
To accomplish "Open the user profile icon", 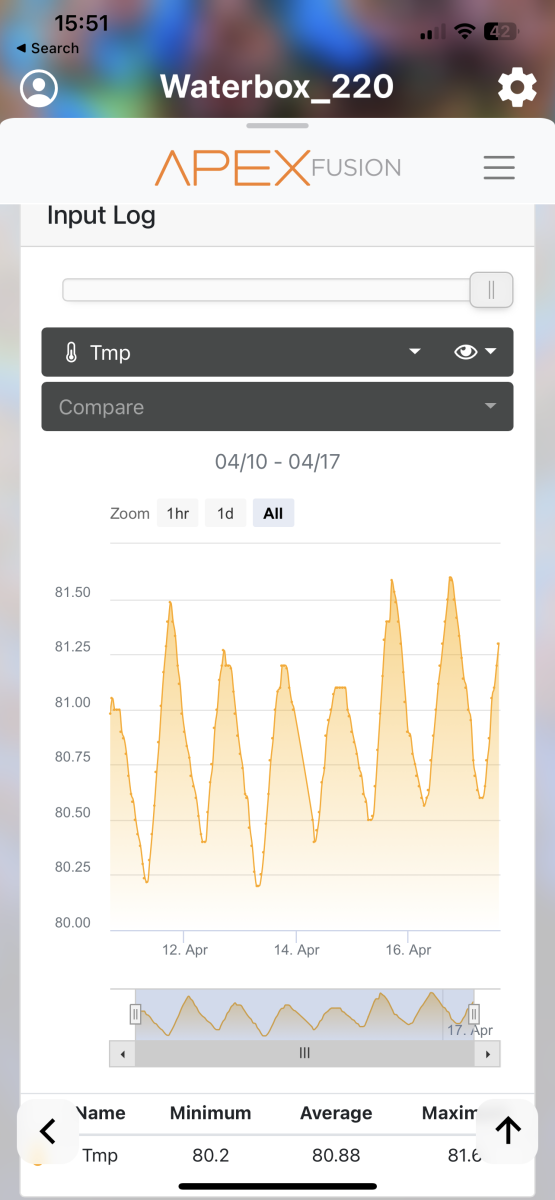I will pyautogui.click(x=39, y=88).
